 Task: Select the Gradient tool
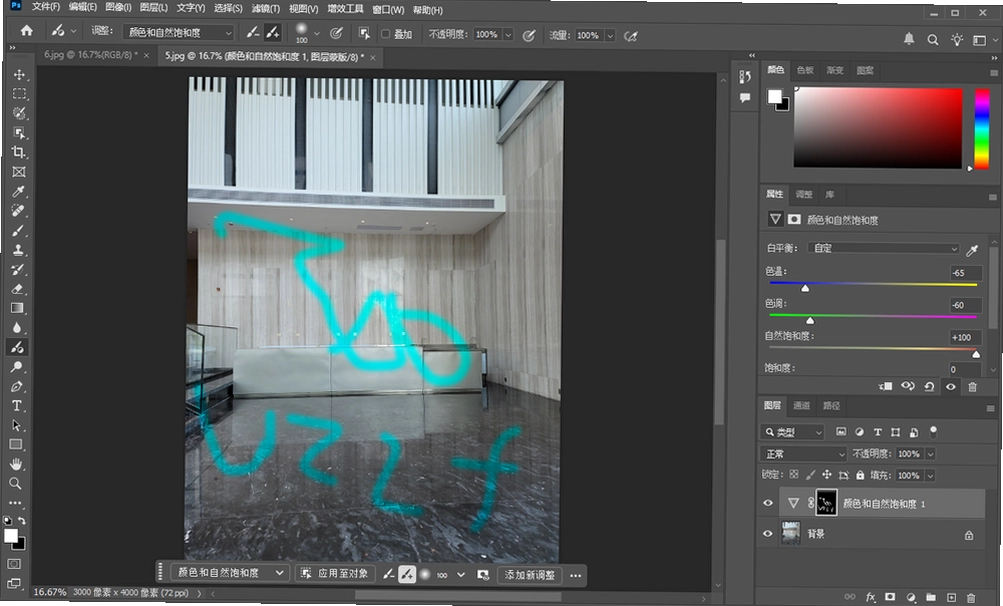(x=18, y=308)
